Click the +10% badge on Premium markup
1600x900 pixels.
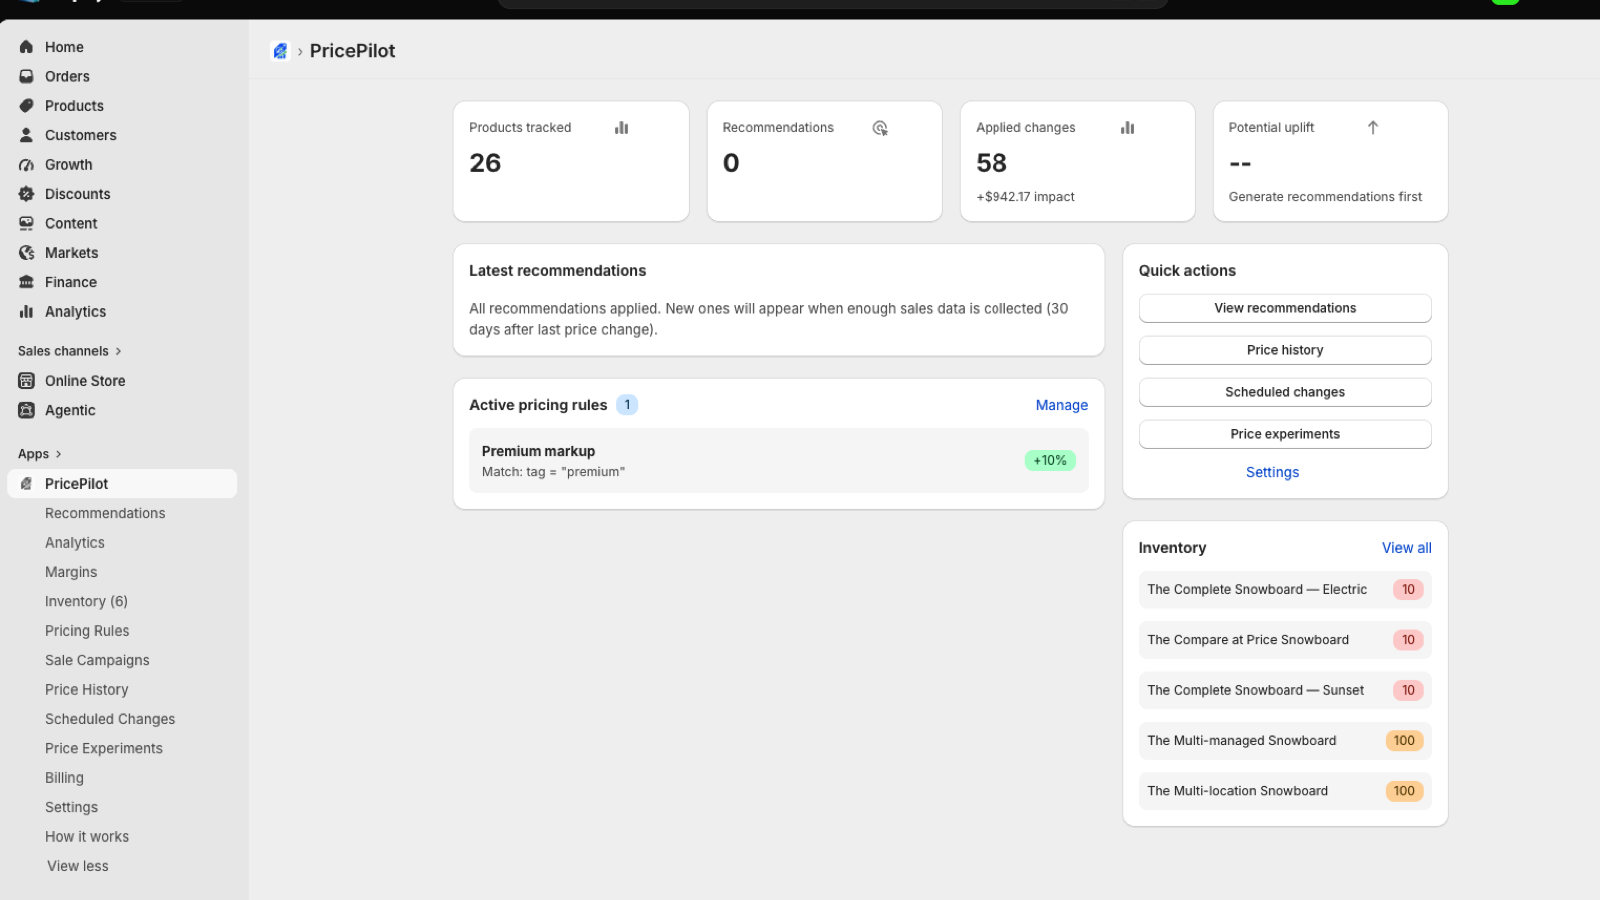pos(1050,461)
